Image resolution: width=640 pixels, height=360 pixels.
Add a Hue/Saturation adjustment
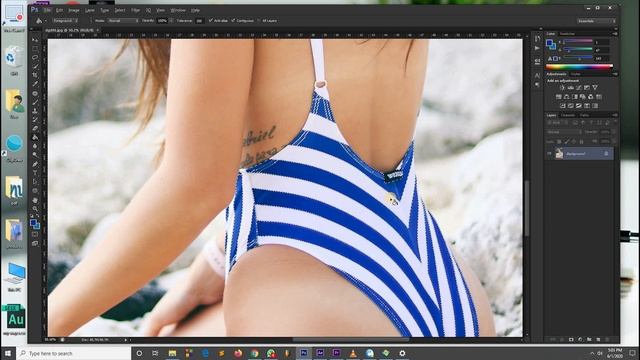(558, 97)
